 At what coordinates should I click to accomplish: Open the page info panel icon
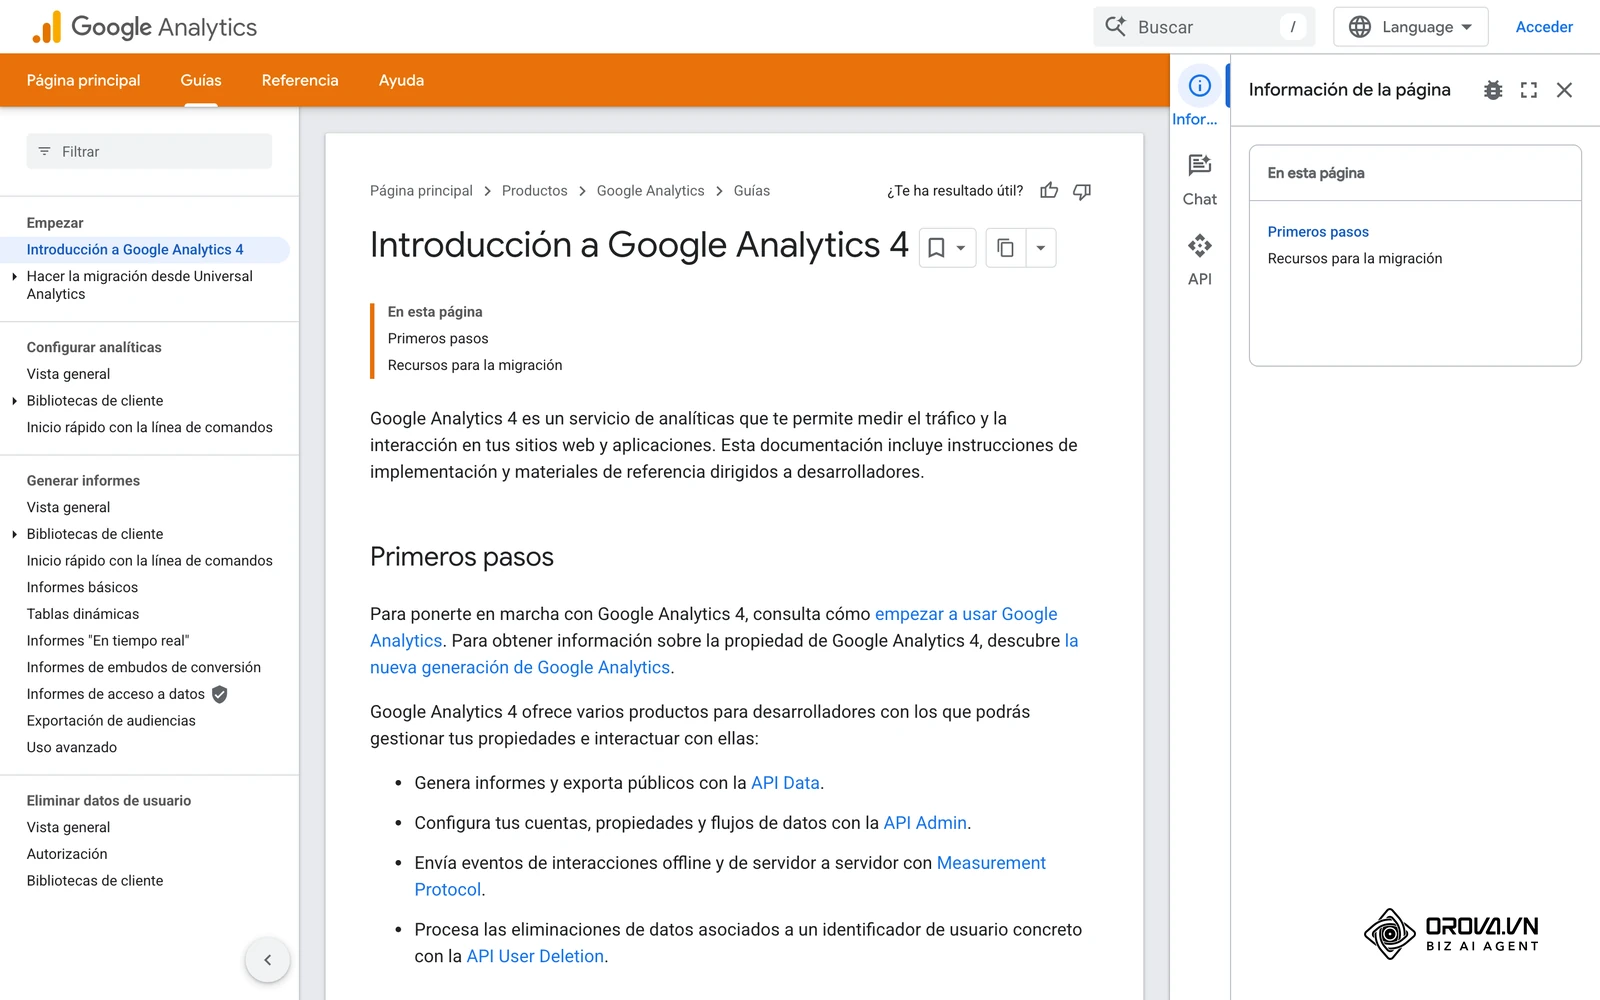1200,86
